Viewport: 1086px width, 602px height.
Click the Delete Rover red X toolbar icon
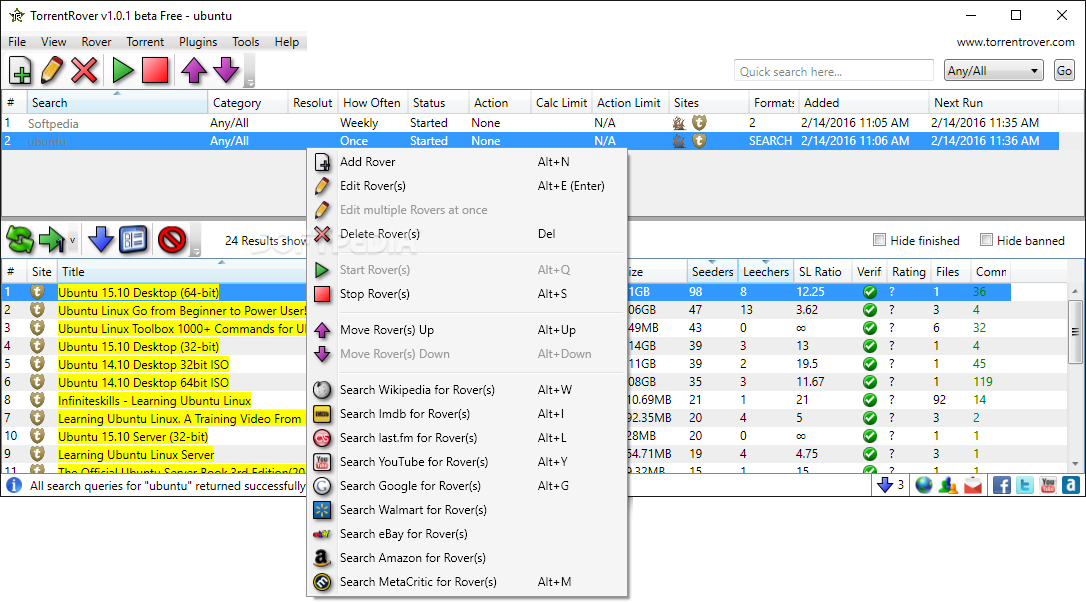coord(84,71)
